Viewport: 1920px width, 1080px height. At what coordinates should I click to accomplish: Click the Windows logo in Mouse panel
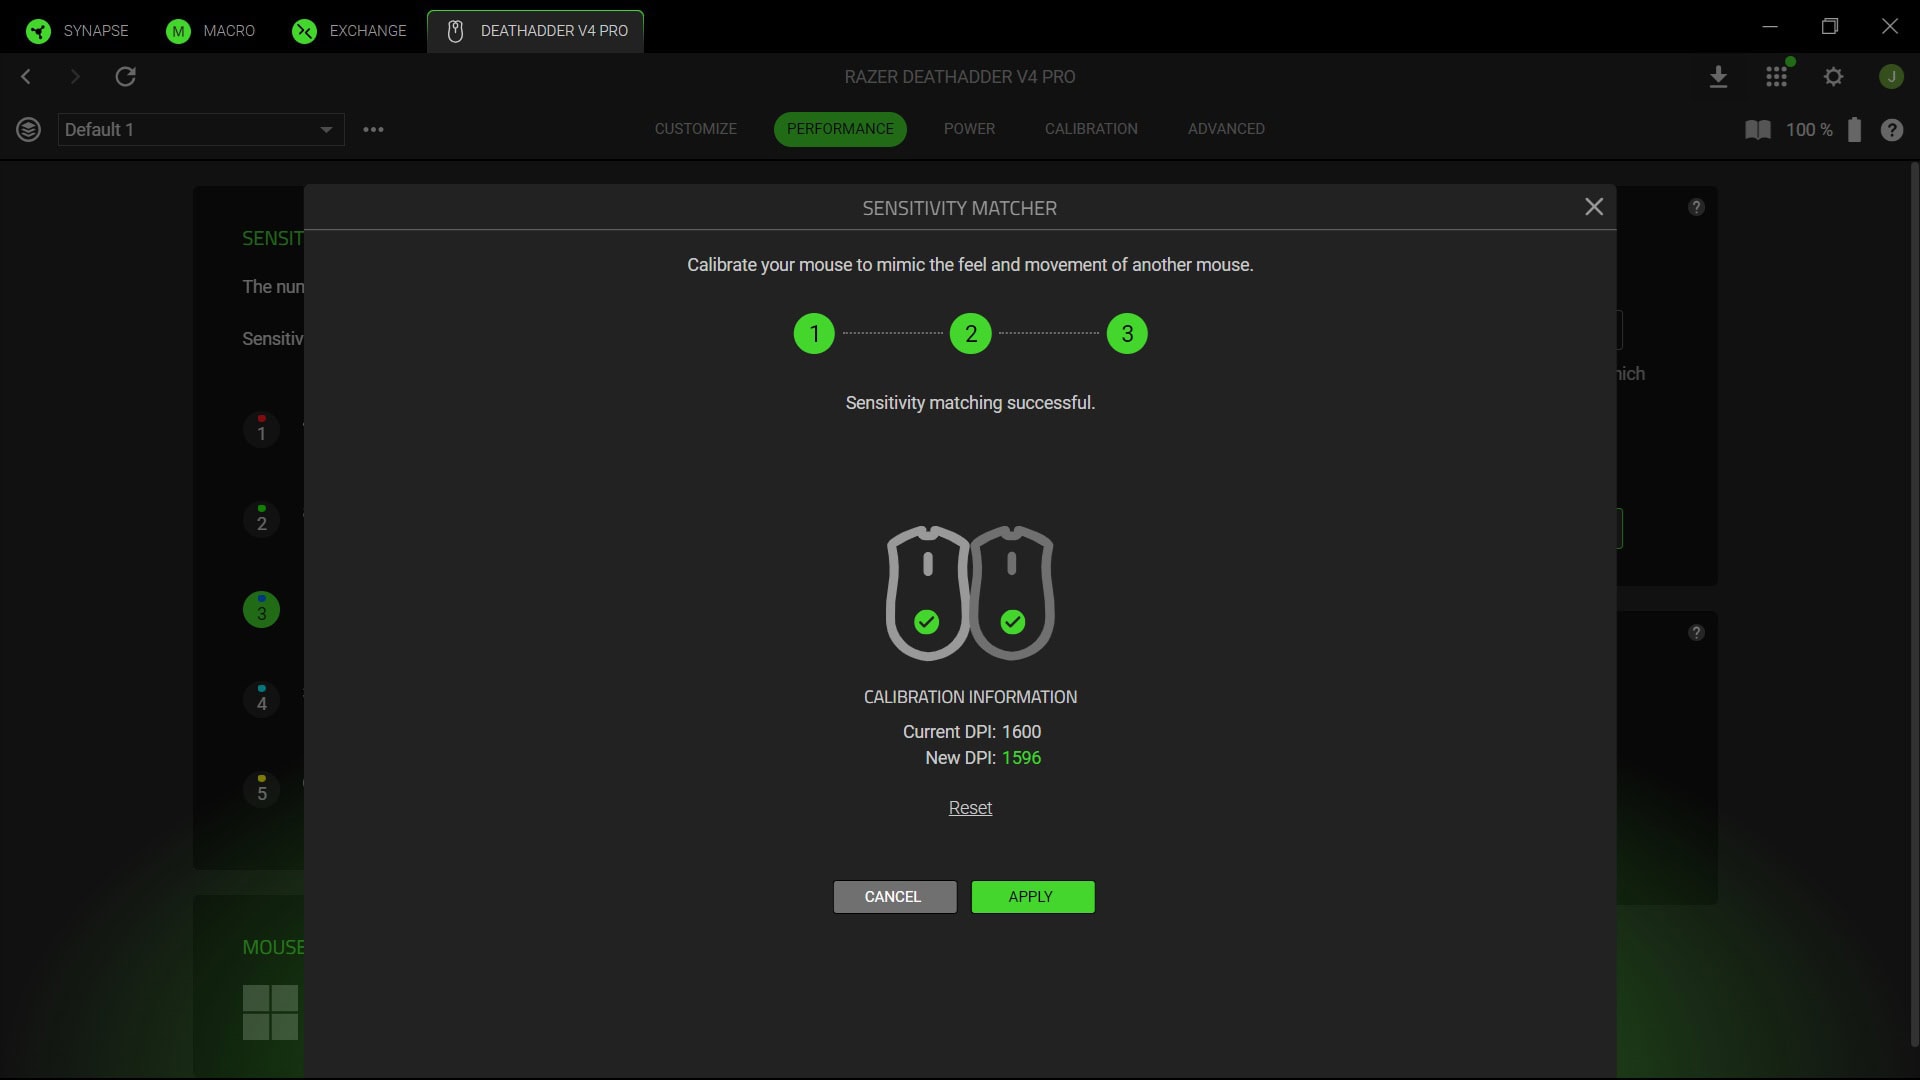click(270, 1013)
